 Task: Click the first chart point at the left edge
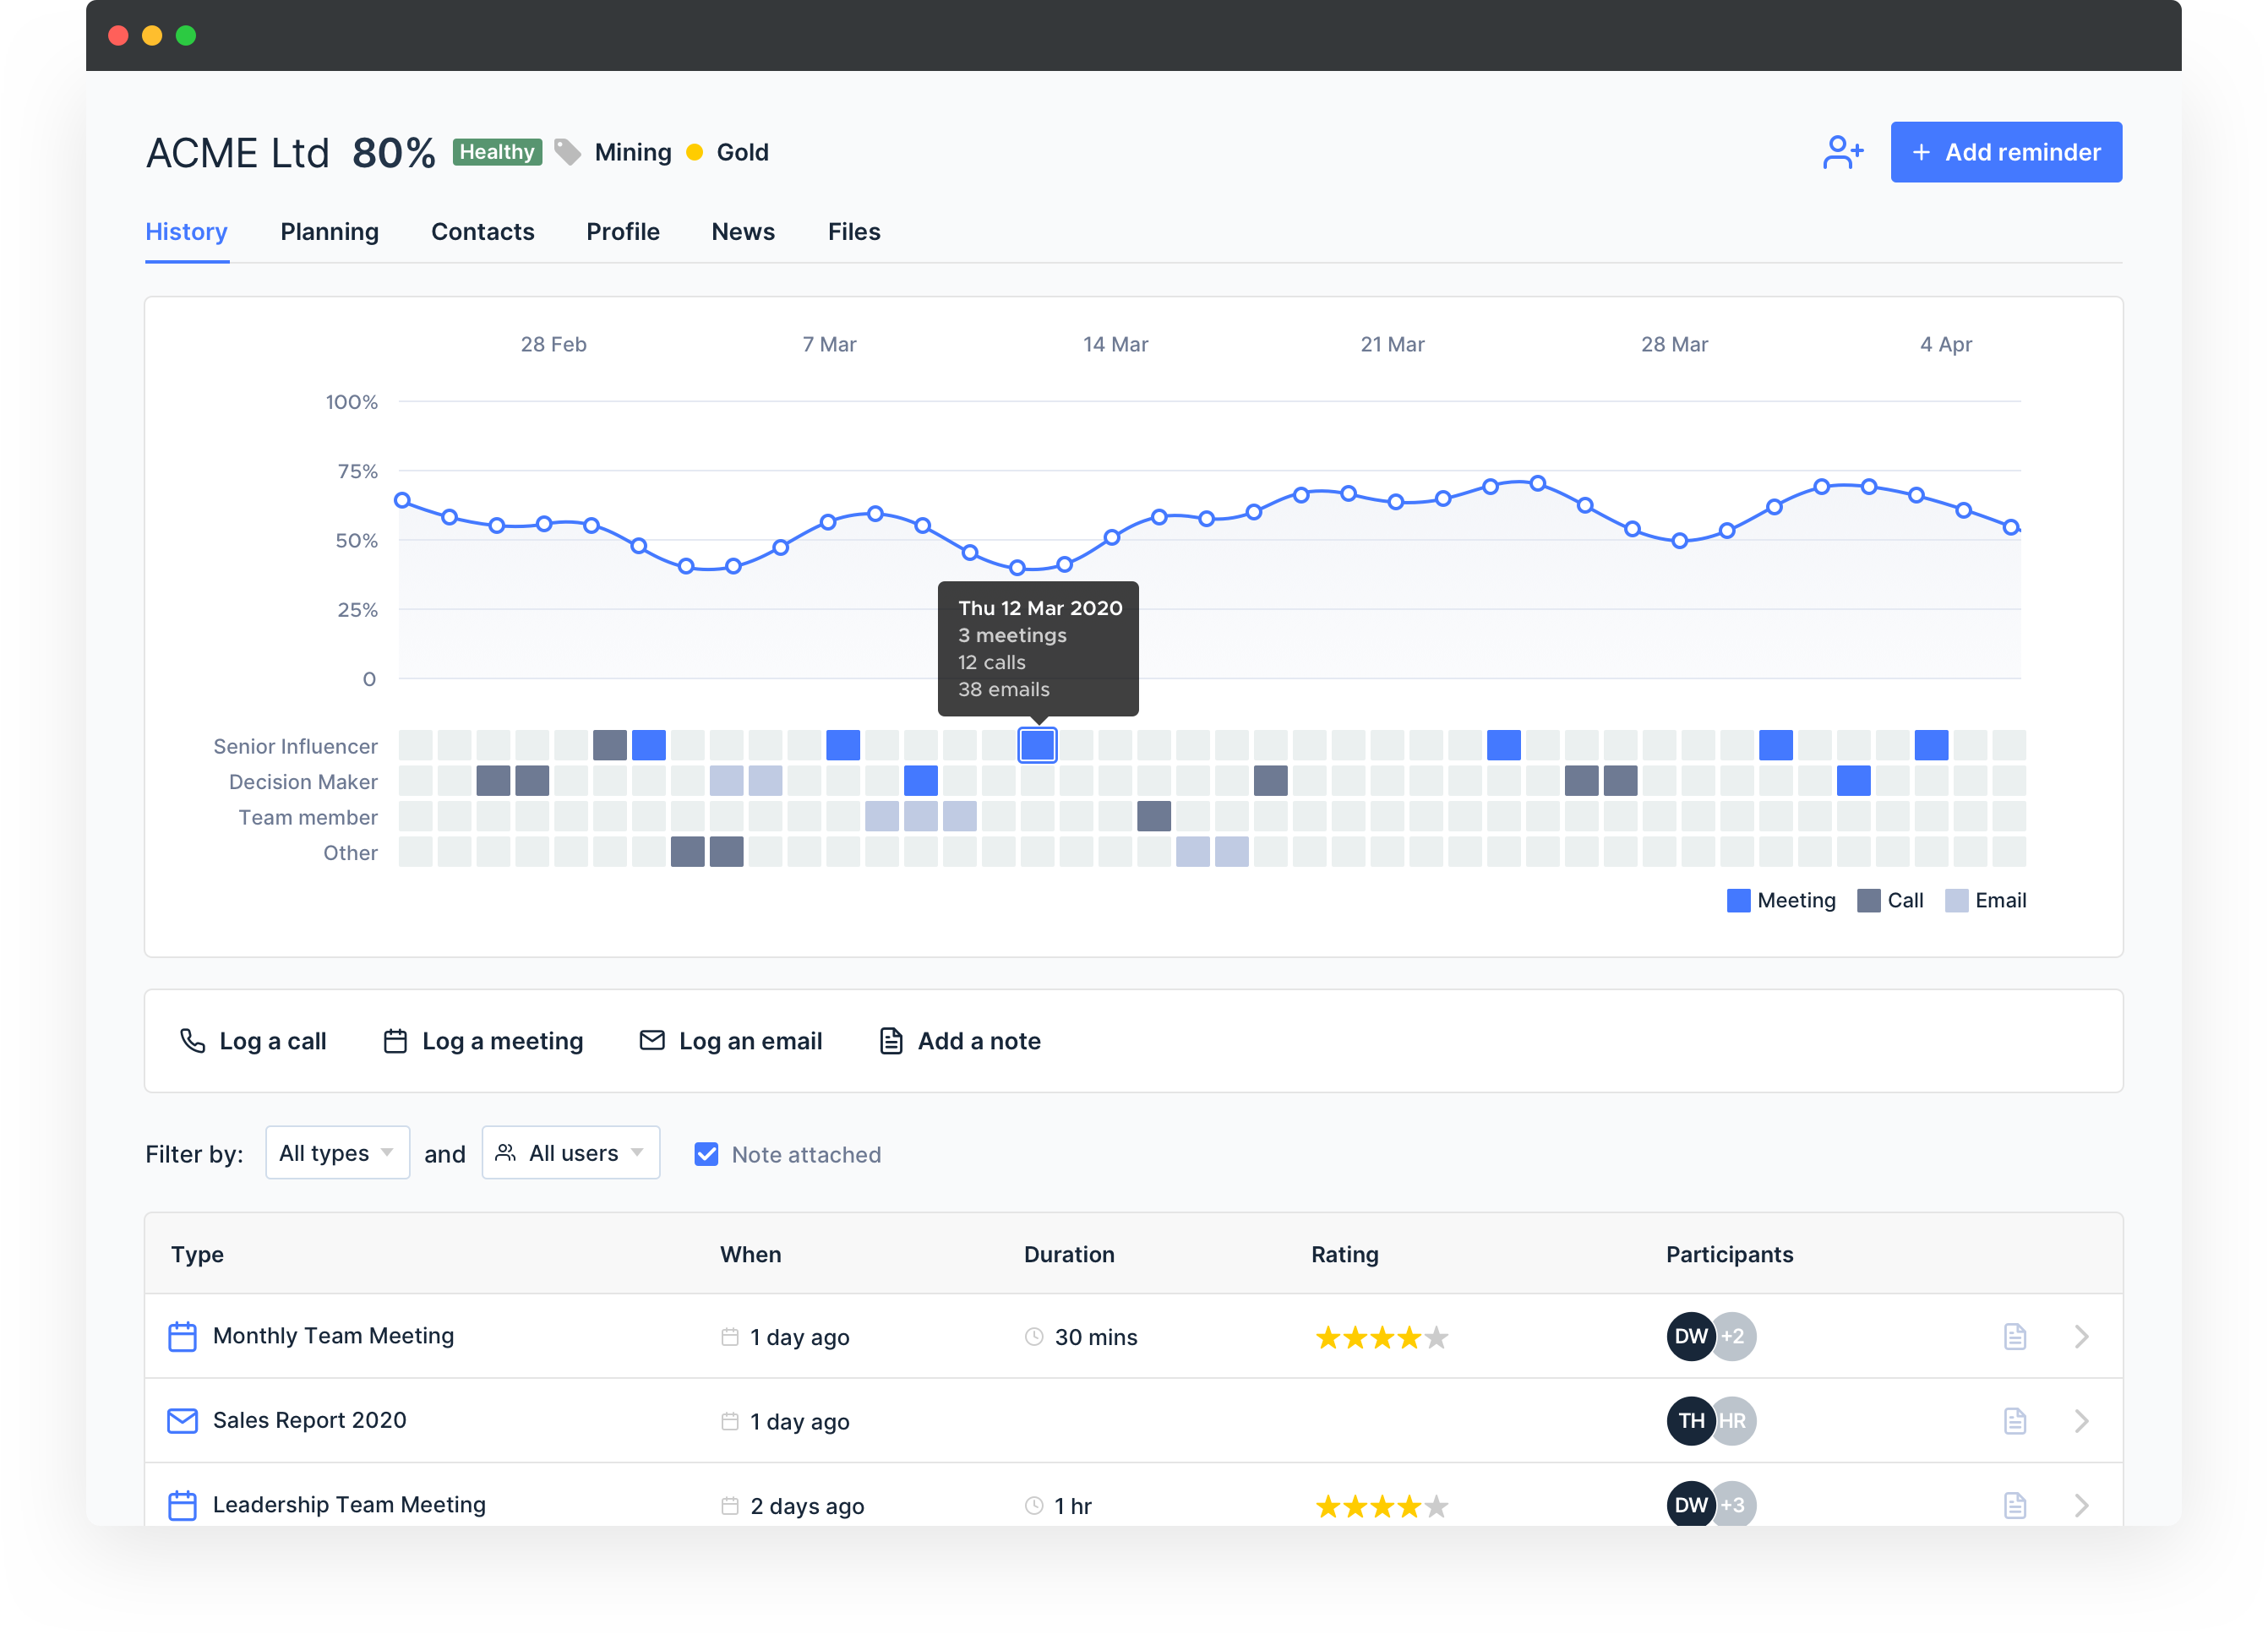pyautogui.click(x=402, y=500)
